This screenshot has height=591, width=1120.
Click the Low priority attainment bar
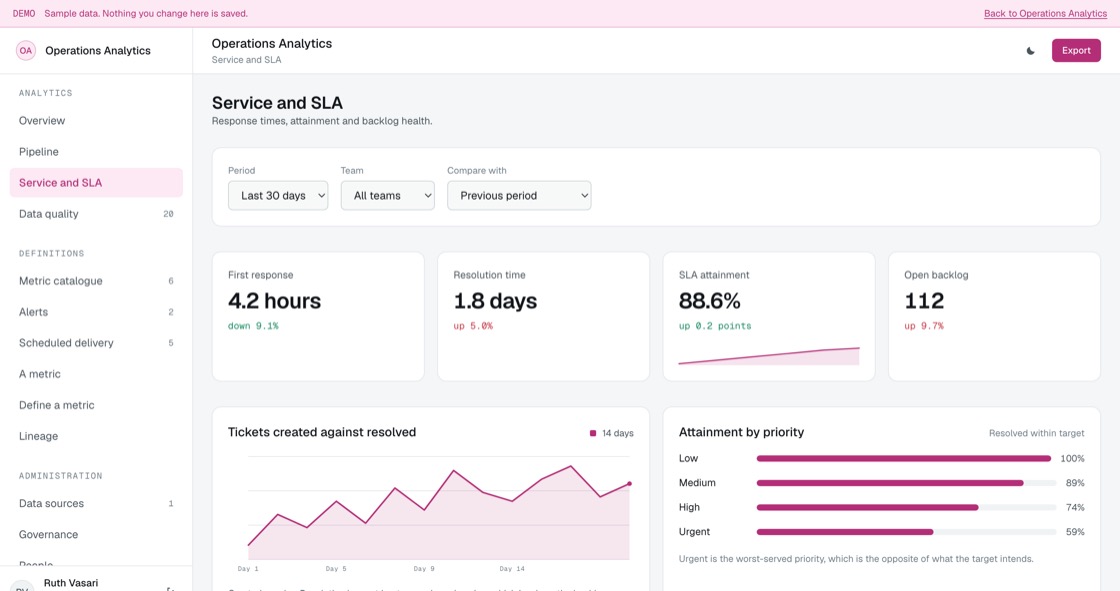click(x=904, y=459)
